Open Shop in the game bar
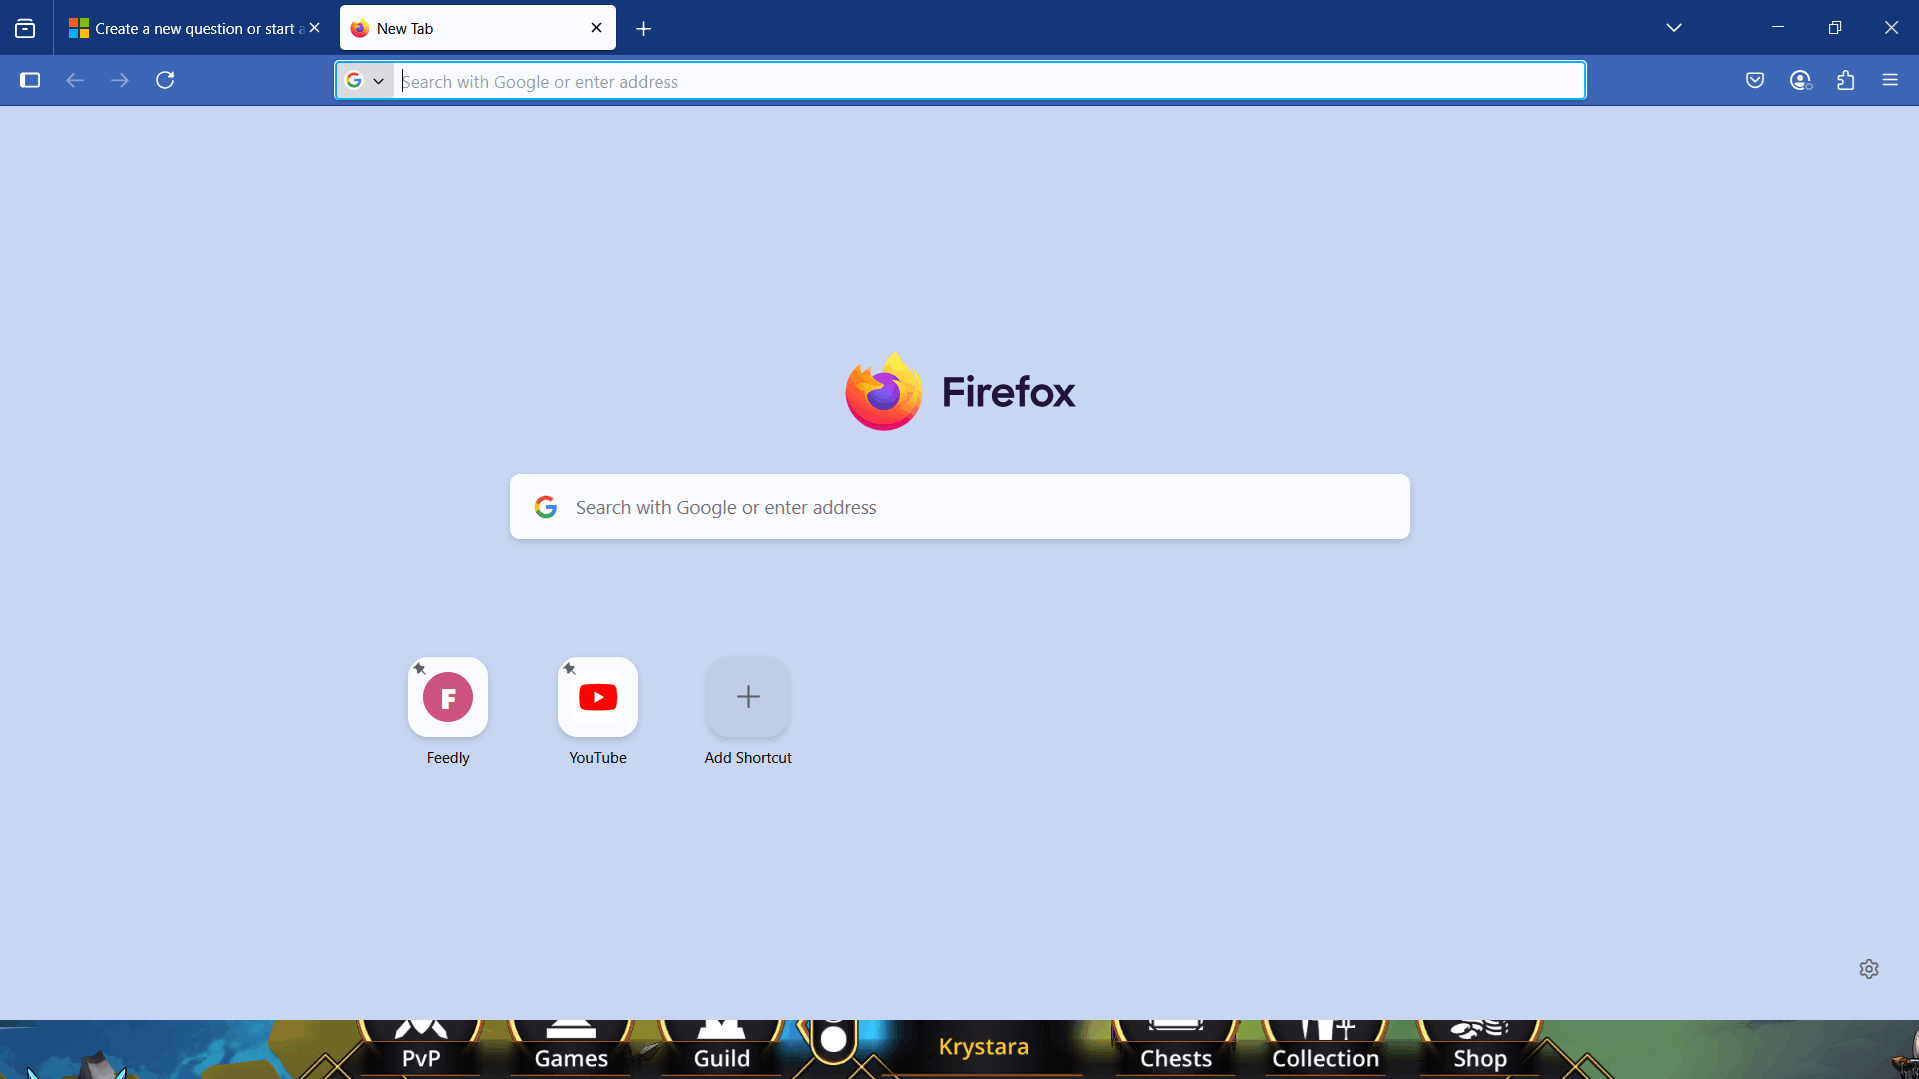Image resolution: width=1919 pixels, height=1079 pixels. (1479, 1049)
